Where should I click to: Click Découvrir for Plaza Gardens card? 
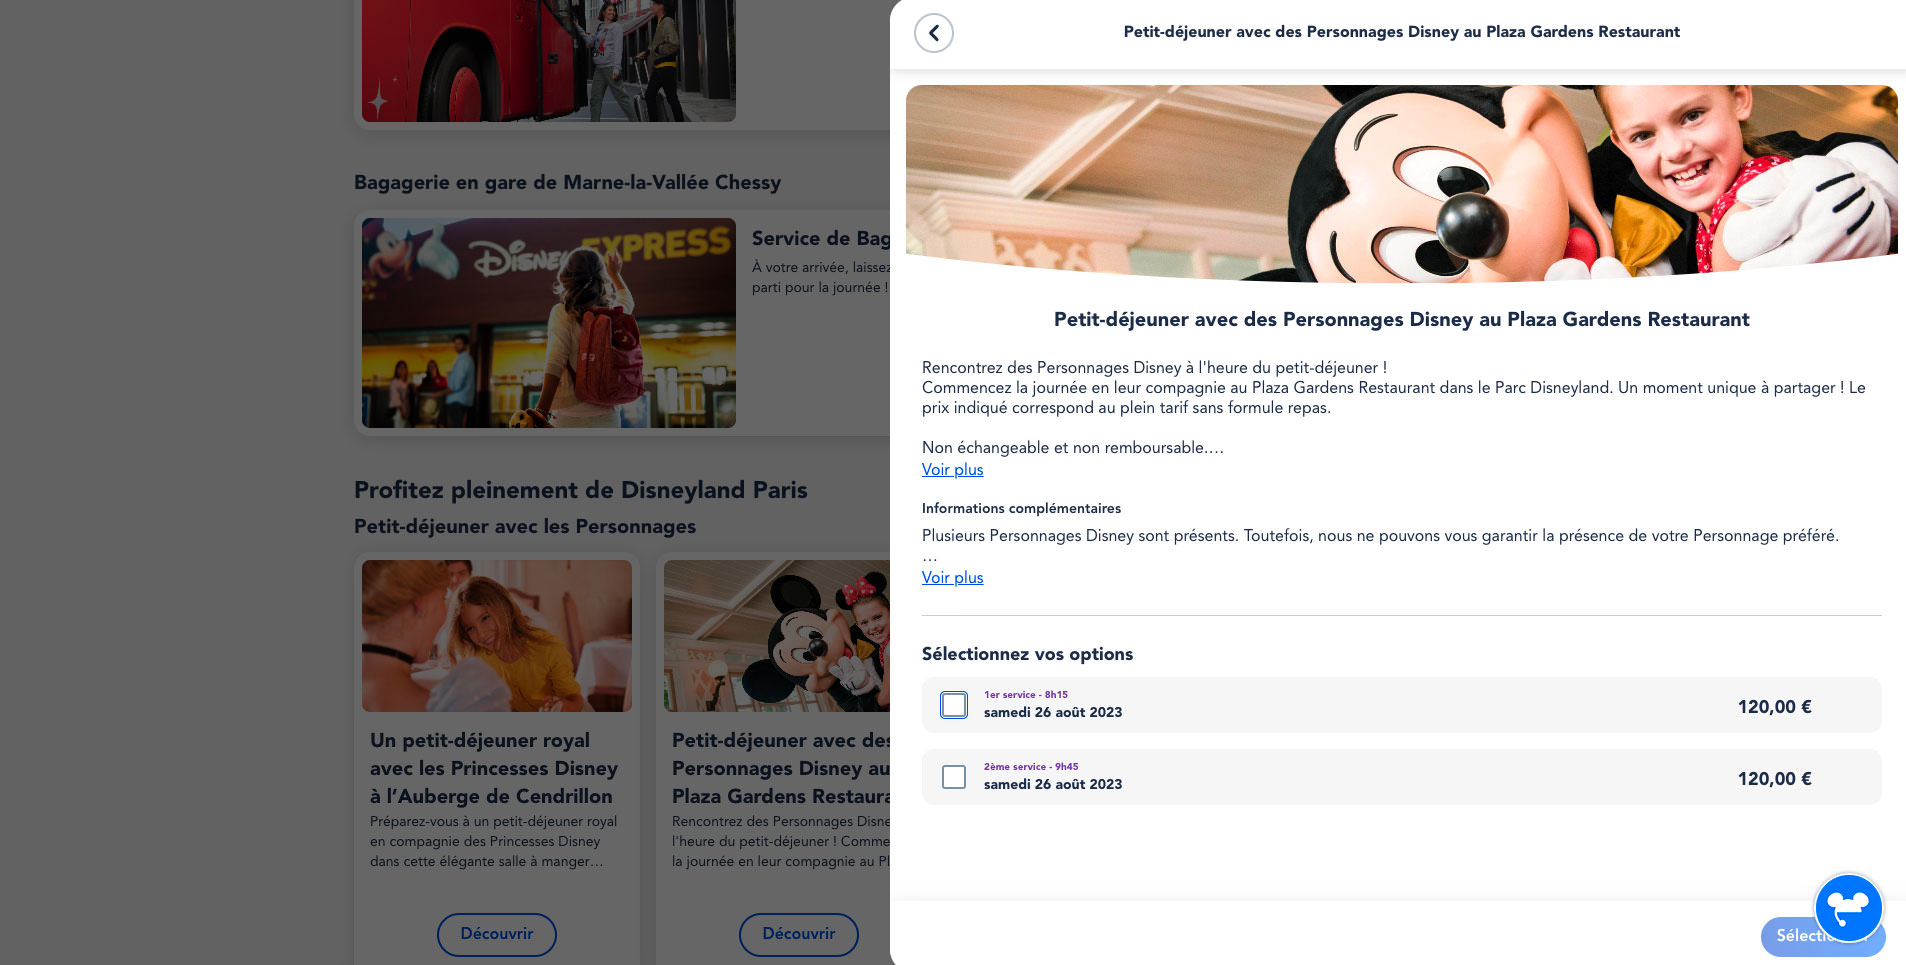click(x=798, y=934)
